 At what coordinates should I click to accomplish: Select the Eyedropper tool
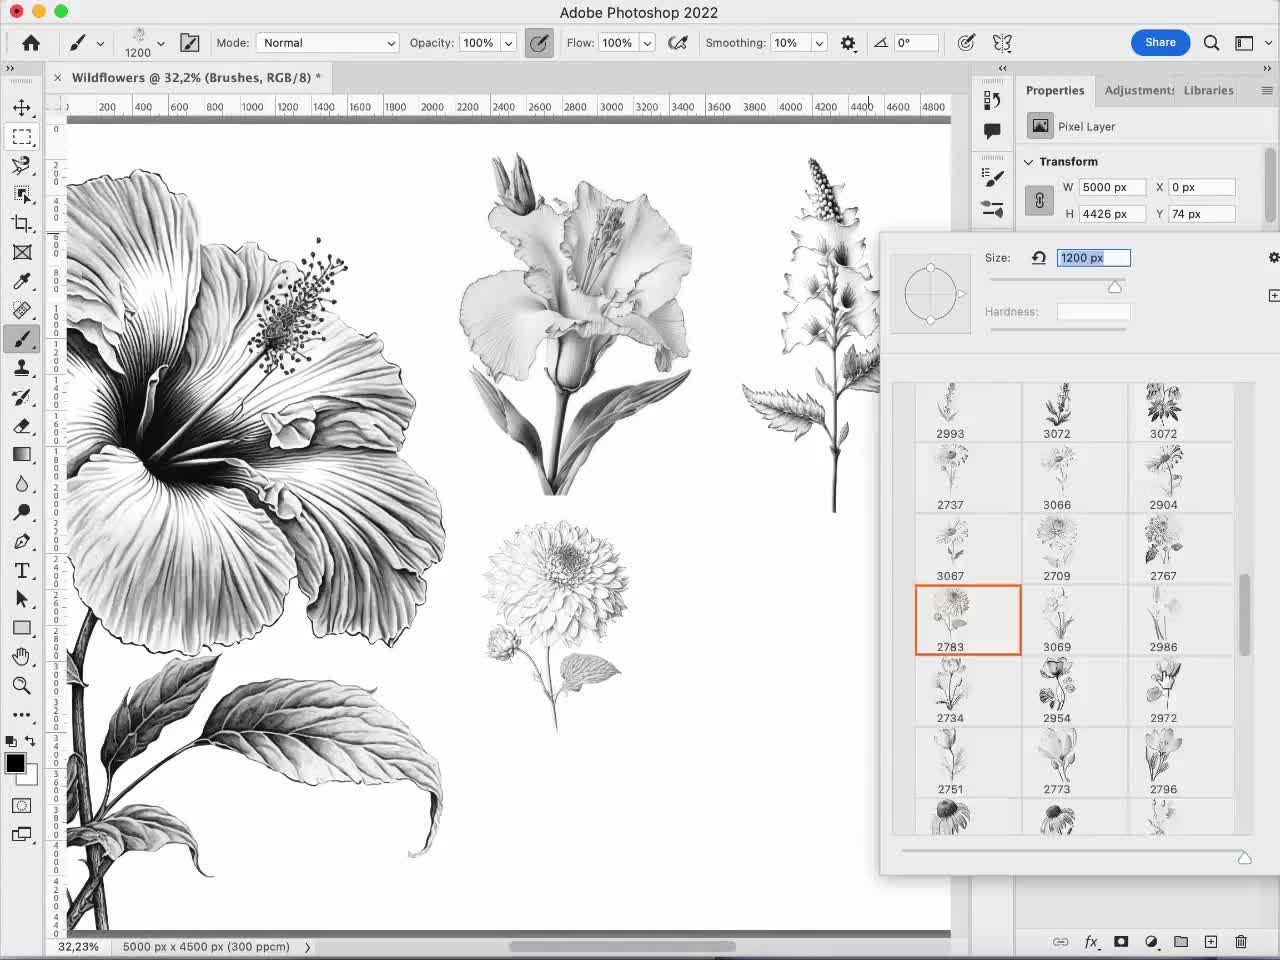pos(22,281)
